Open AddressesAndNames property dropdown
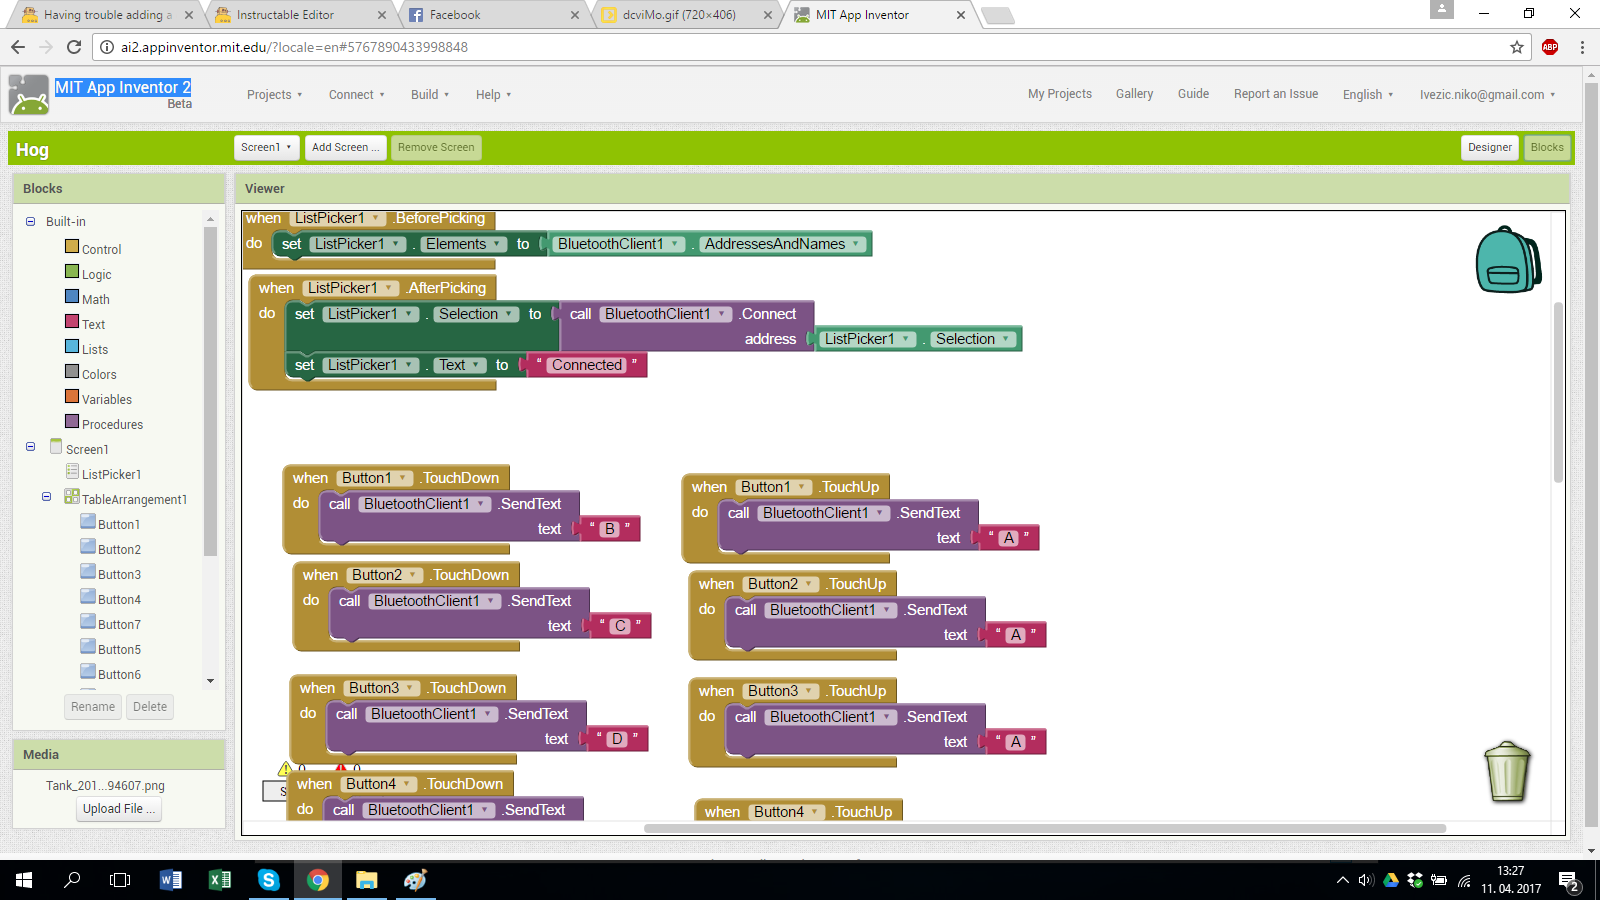The width and height of the screenshot is (1600, 900). point(782,244)
